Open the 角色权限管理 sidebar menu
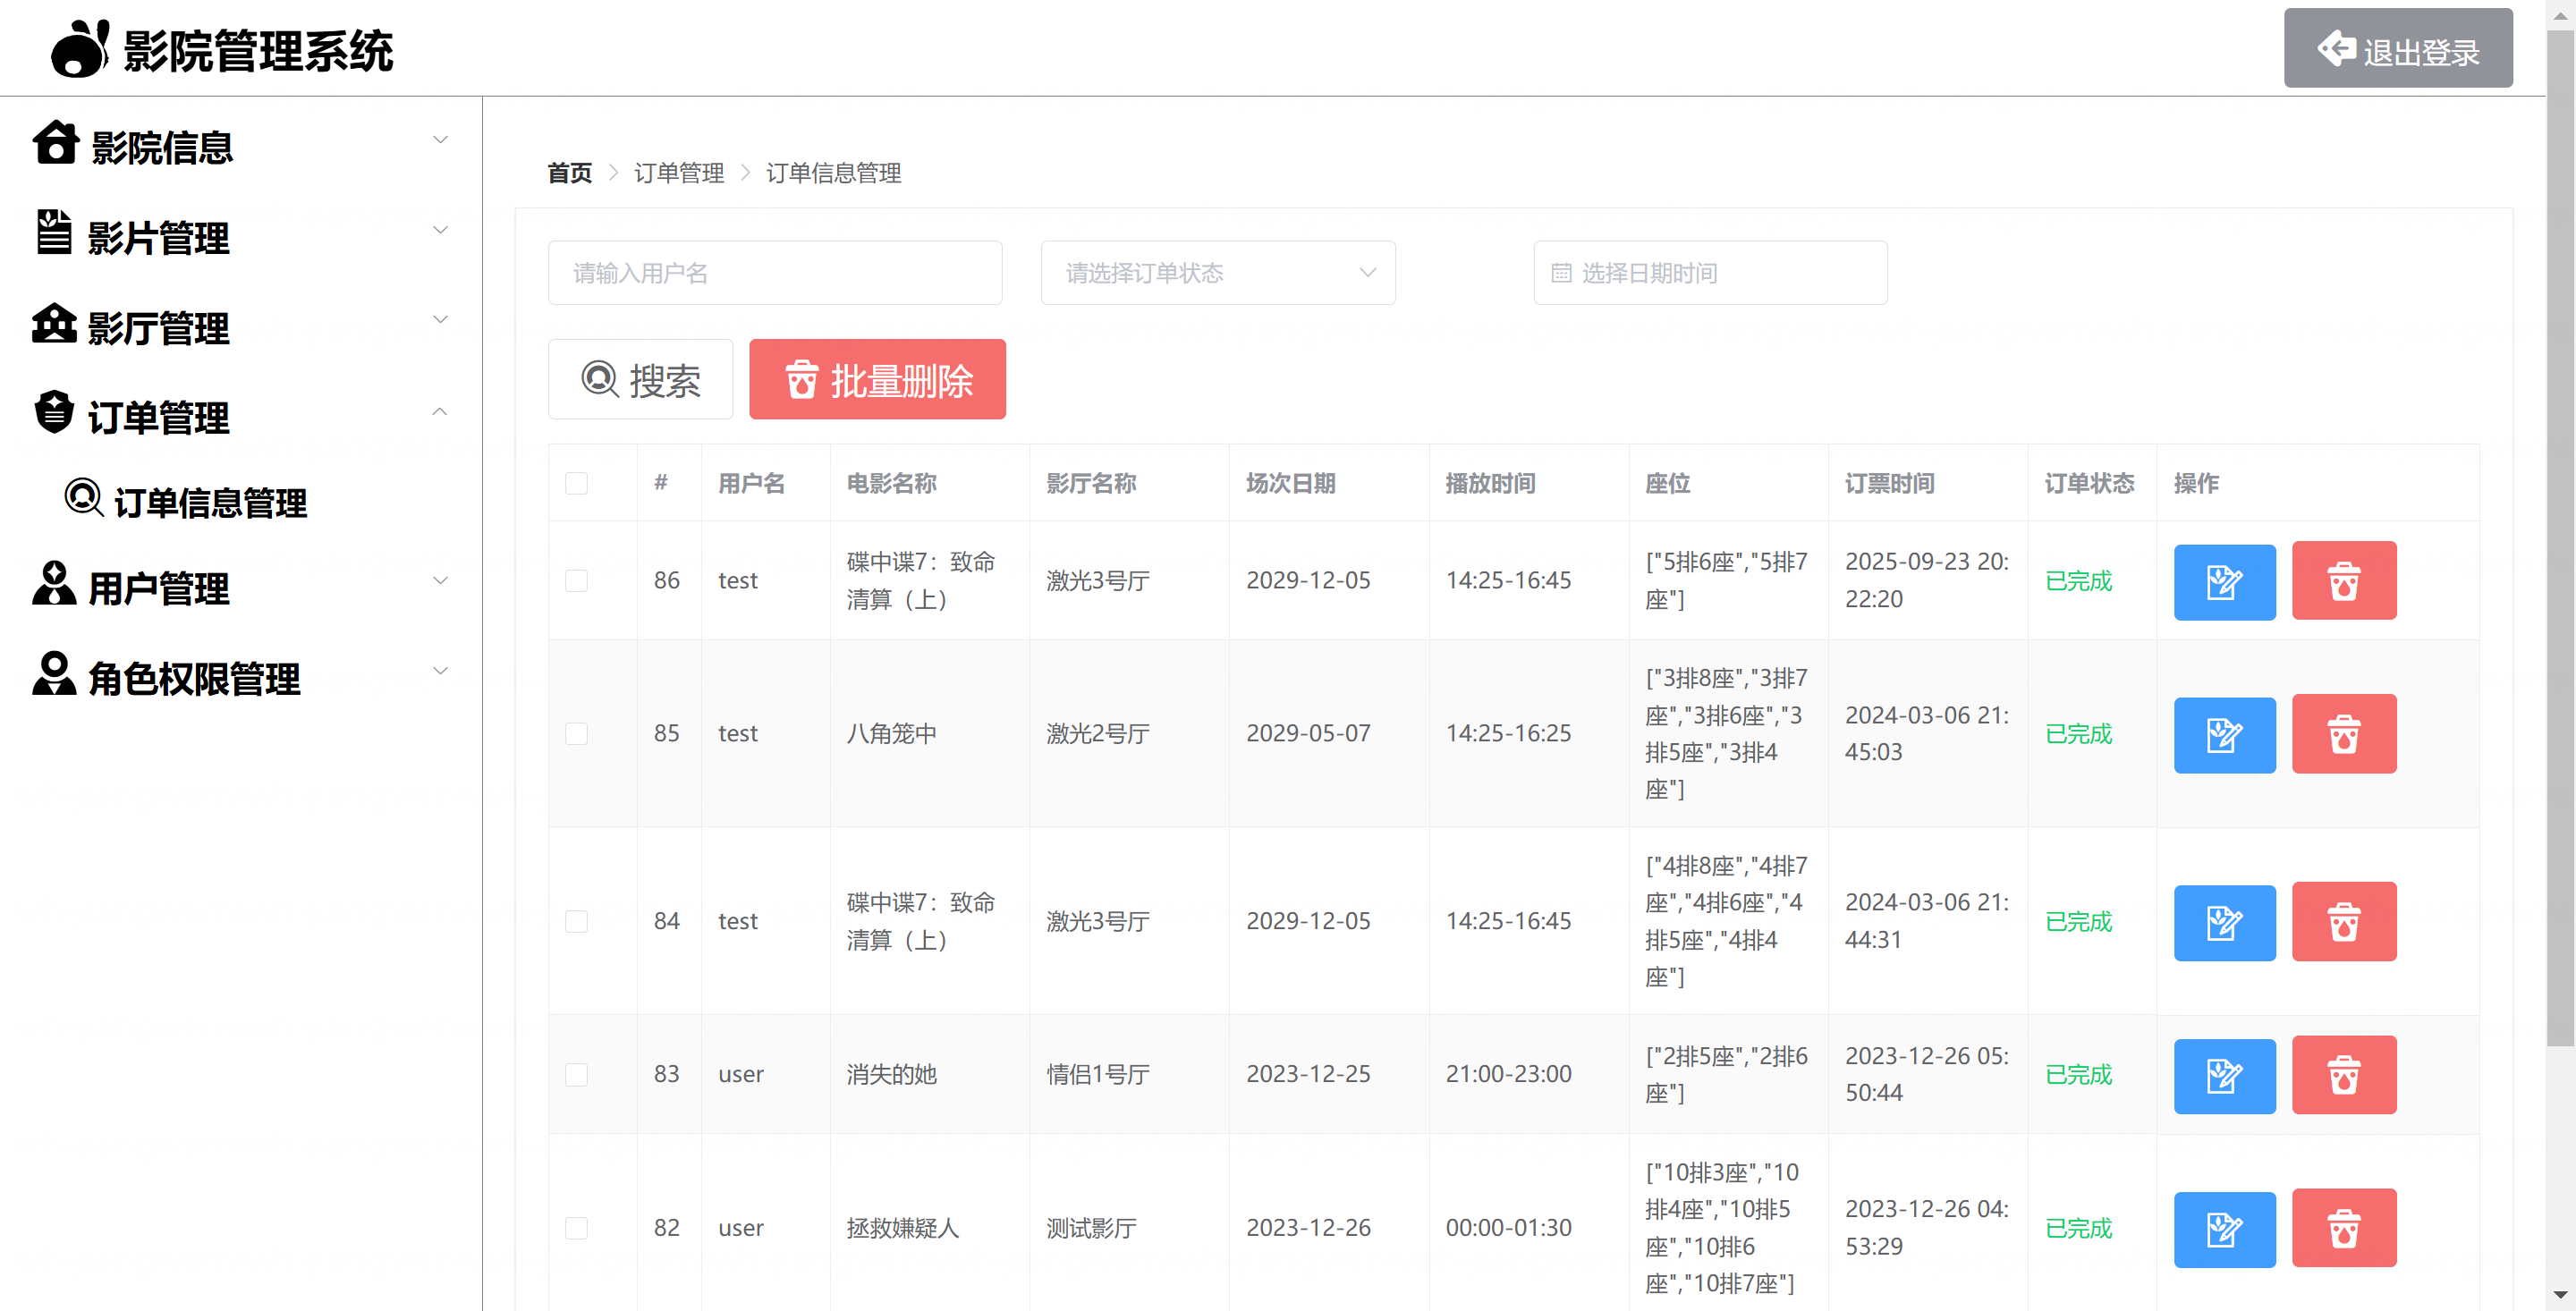 pos(193,679)
